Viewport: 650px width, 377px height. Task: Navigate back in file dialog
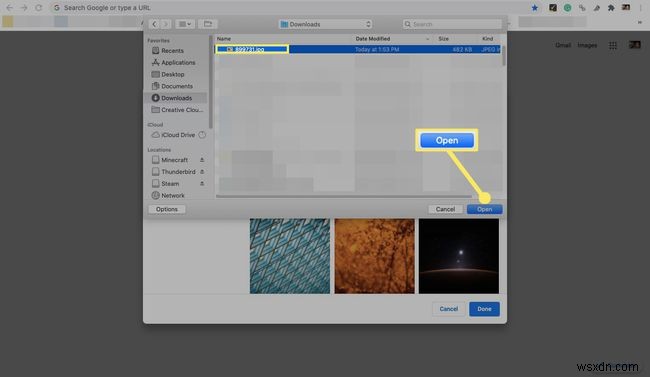154,24
